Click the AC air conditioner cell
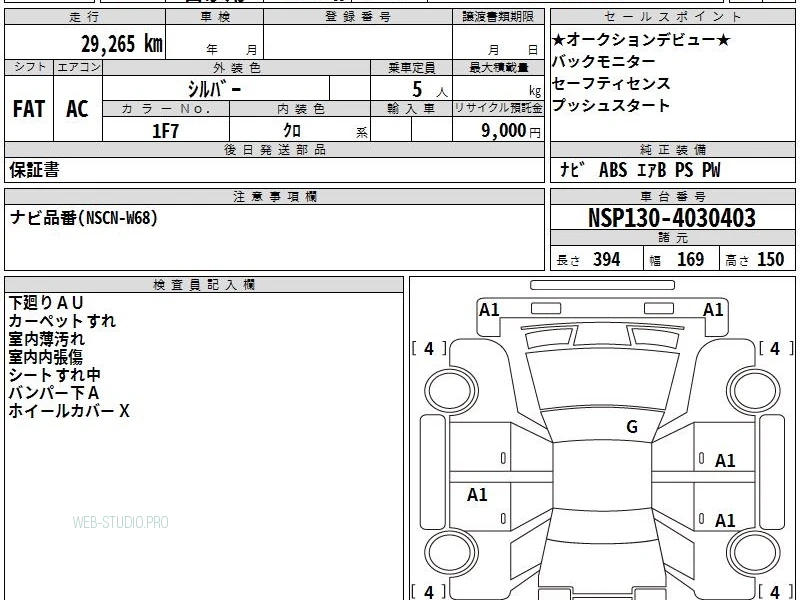 [78, 109]
